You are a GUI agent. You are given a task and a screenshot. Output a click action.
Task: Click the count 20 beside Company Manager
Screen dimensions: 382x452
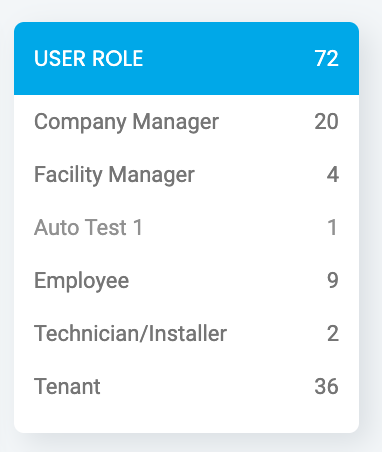click(x=326, y=121)
